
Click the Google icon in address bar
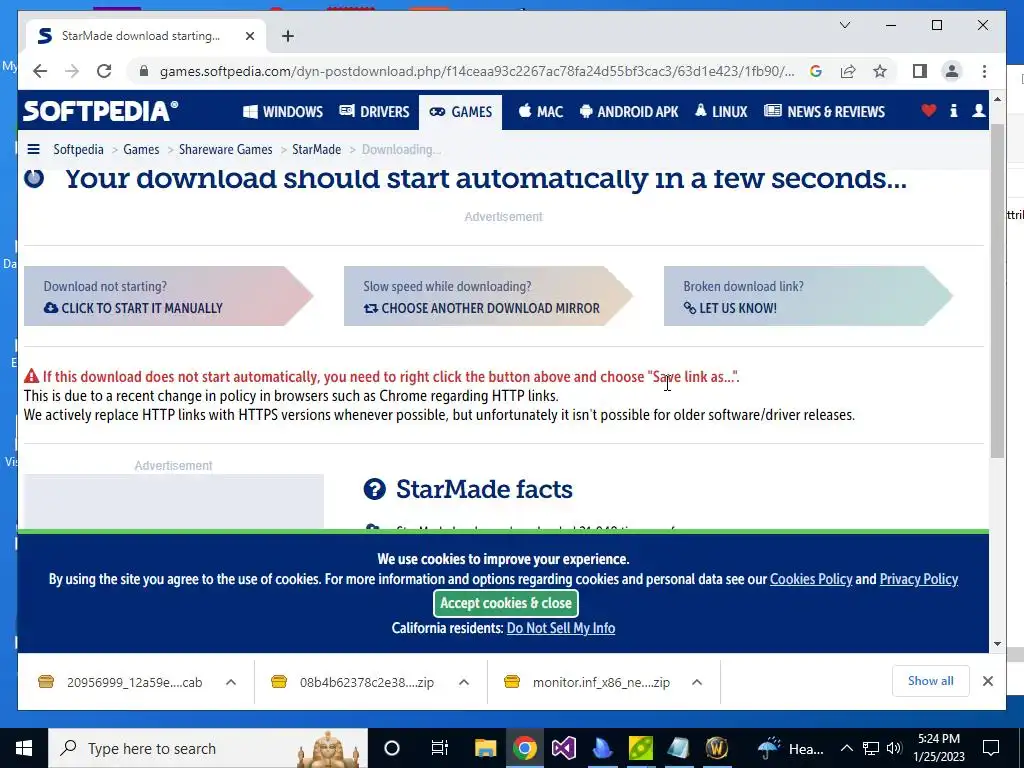pyautogui.click(x=816, y=71)
